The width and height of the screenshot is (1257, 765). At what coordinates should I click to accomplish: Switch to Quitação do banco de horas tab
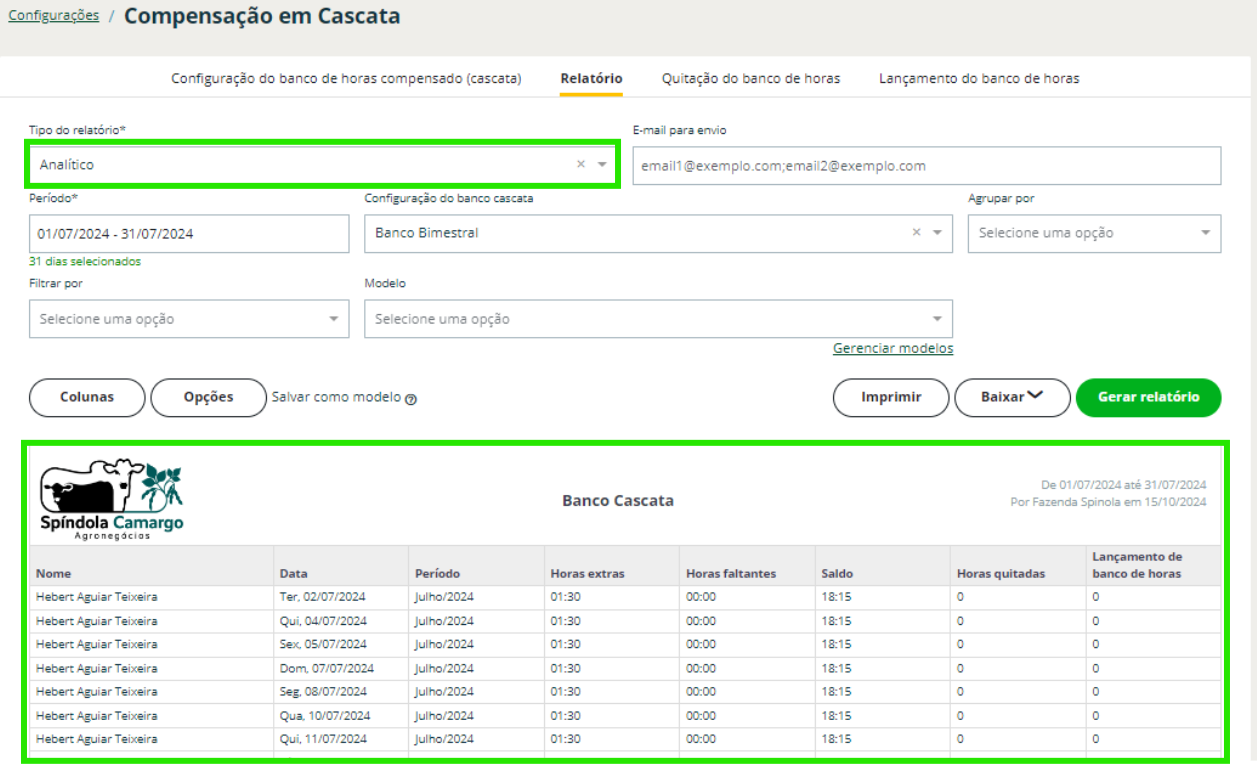point(750,78)
